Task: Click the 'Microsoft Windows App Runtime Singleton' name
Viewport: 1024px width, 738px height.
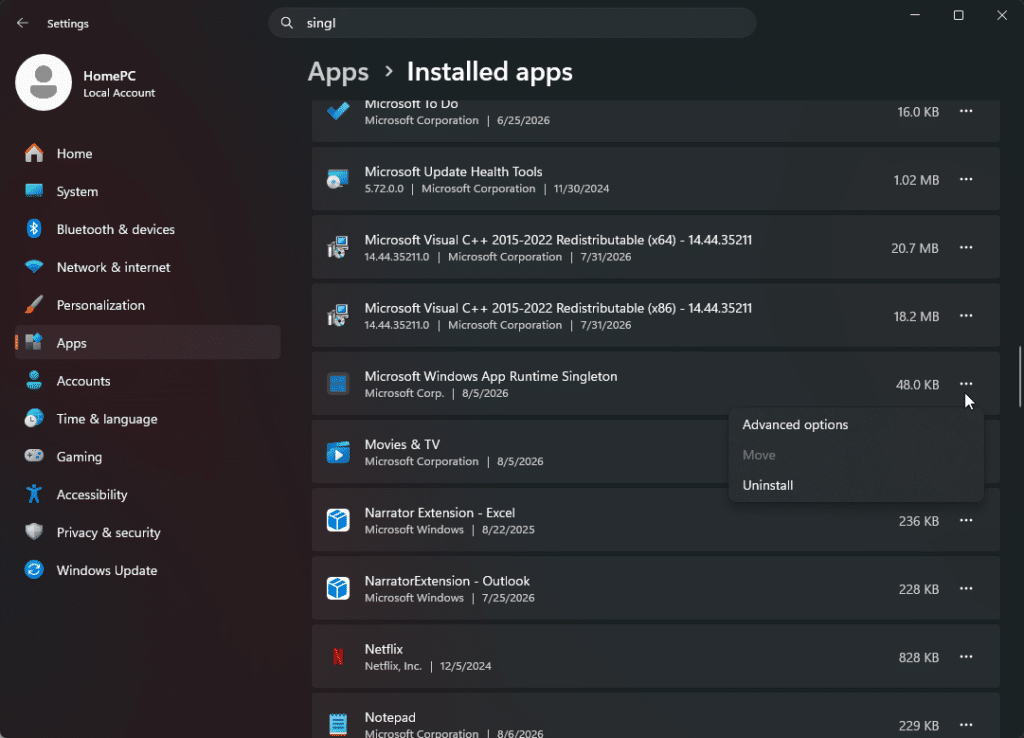Action: click(490, 377)
